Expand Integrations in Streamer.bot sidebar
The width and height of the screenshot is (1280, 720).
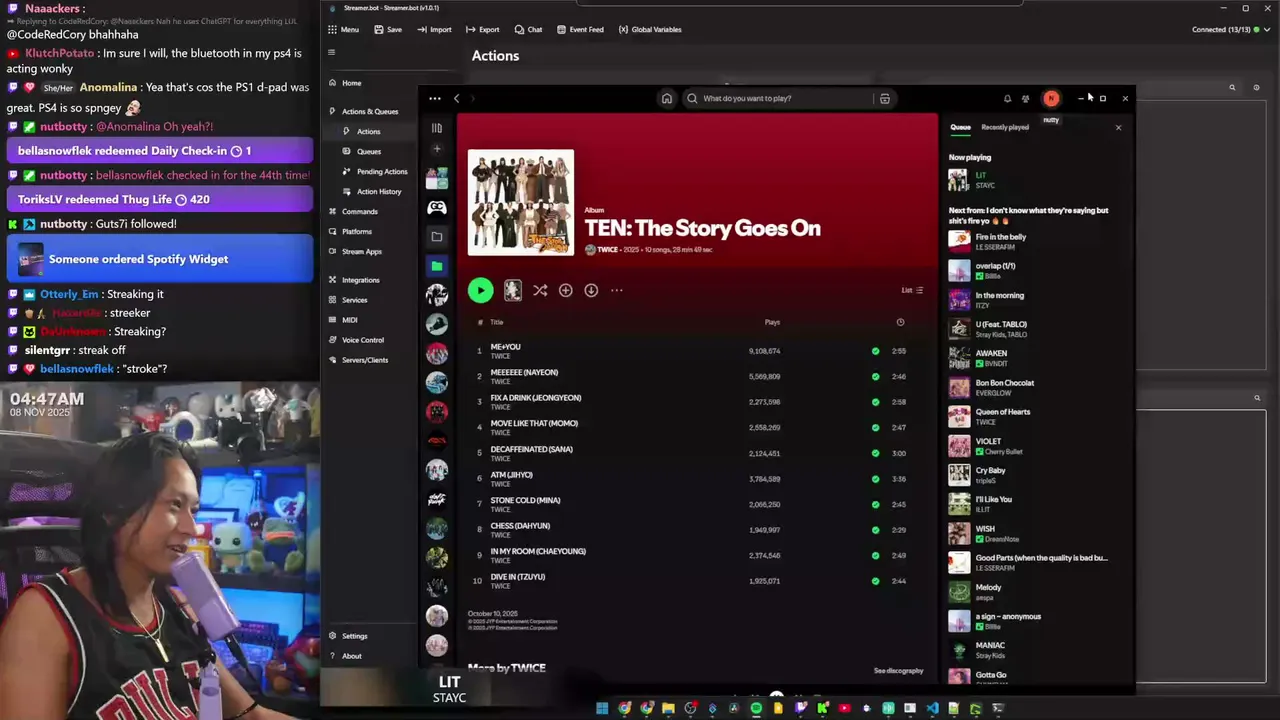pos(354,280)
